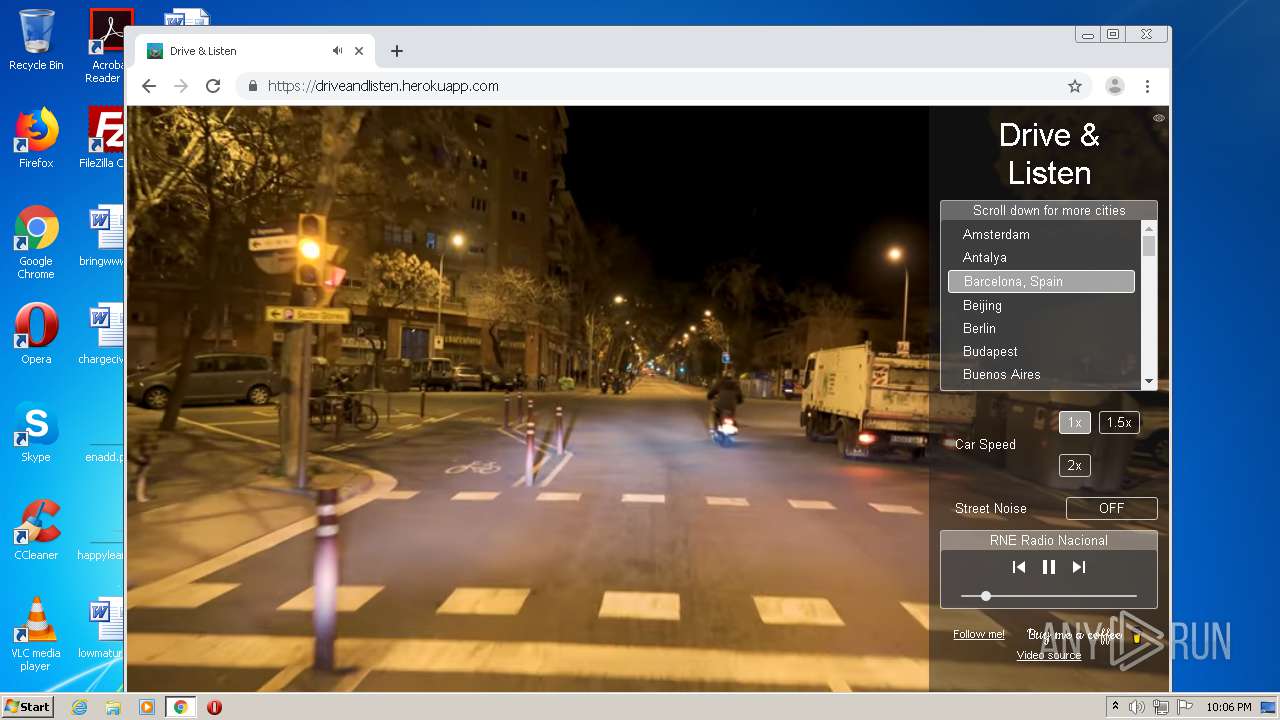
Task: Set car speed to 1x
Action: pyautogui.click(x=1075, y=422)
